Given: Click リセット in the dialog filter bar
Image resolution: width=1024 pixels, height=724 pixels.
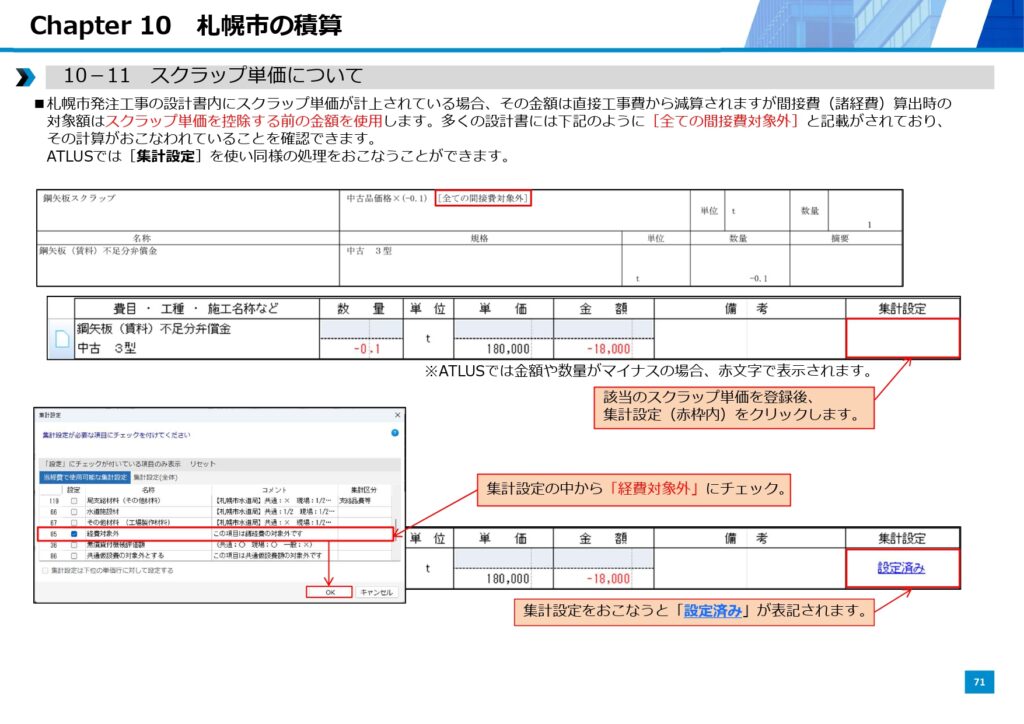Looking at the screenshot, I should coord(203,464).
